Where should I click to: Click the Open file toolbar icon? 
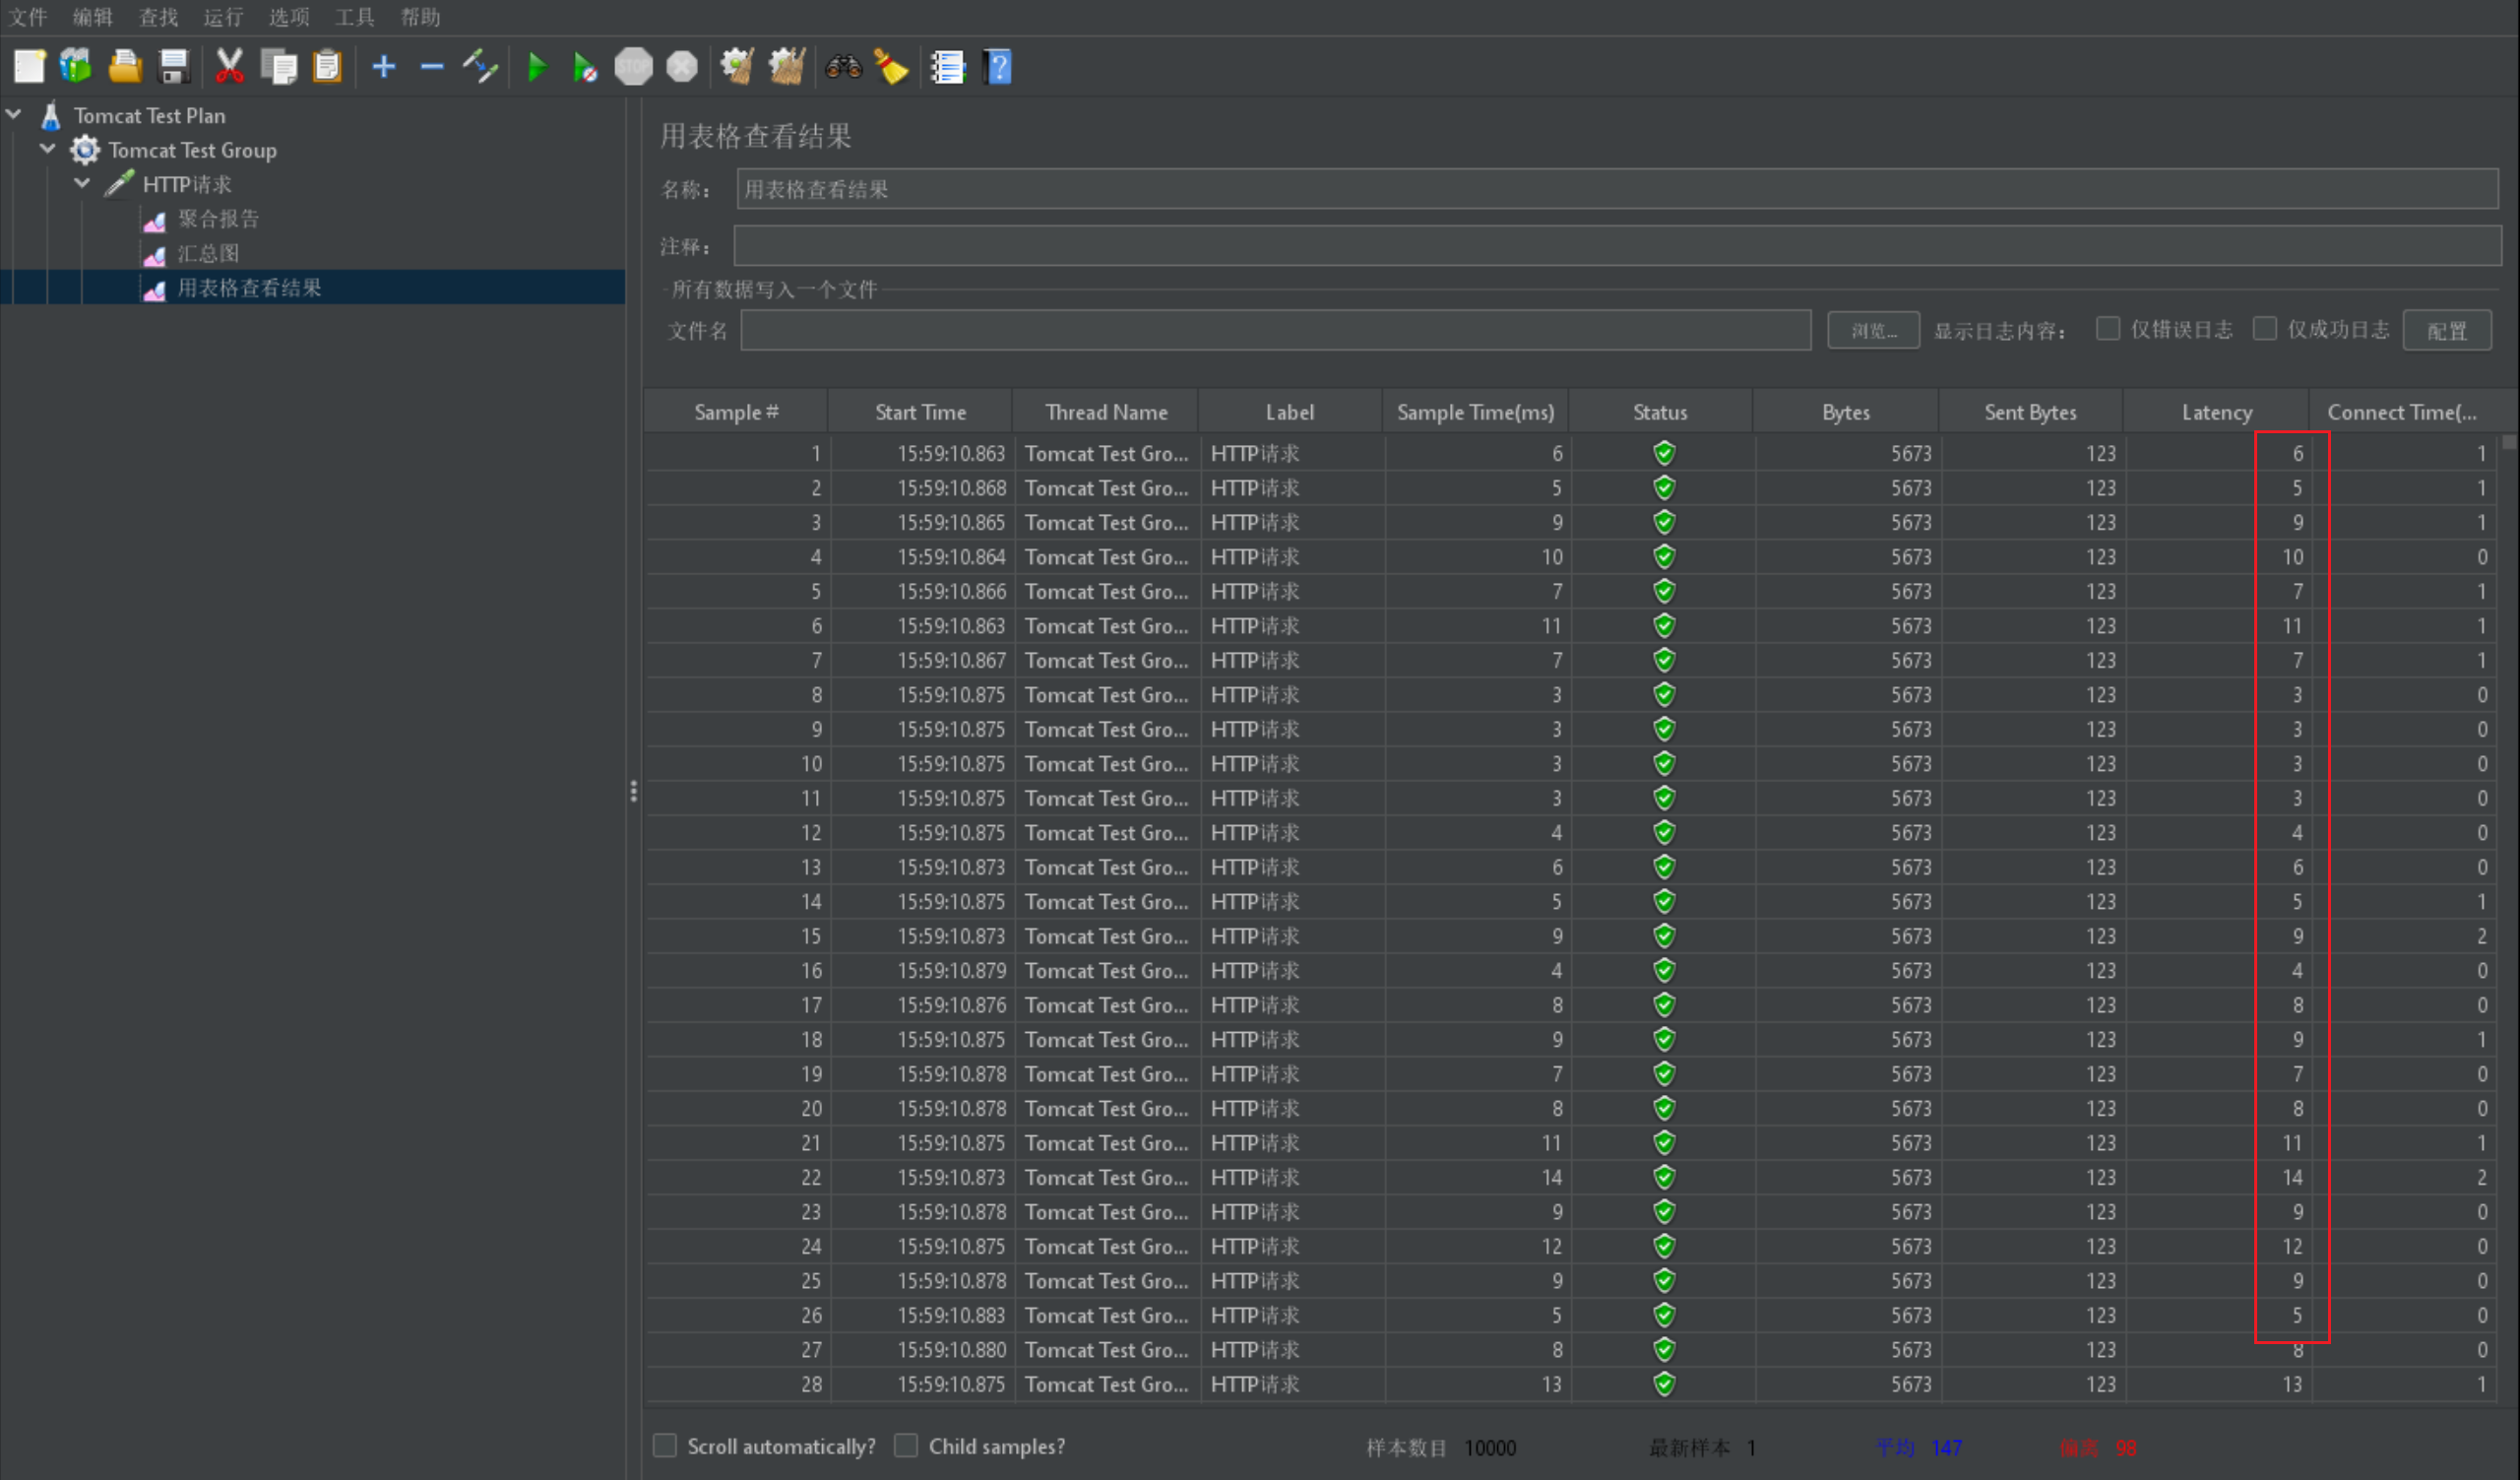(x=125, y=67)
